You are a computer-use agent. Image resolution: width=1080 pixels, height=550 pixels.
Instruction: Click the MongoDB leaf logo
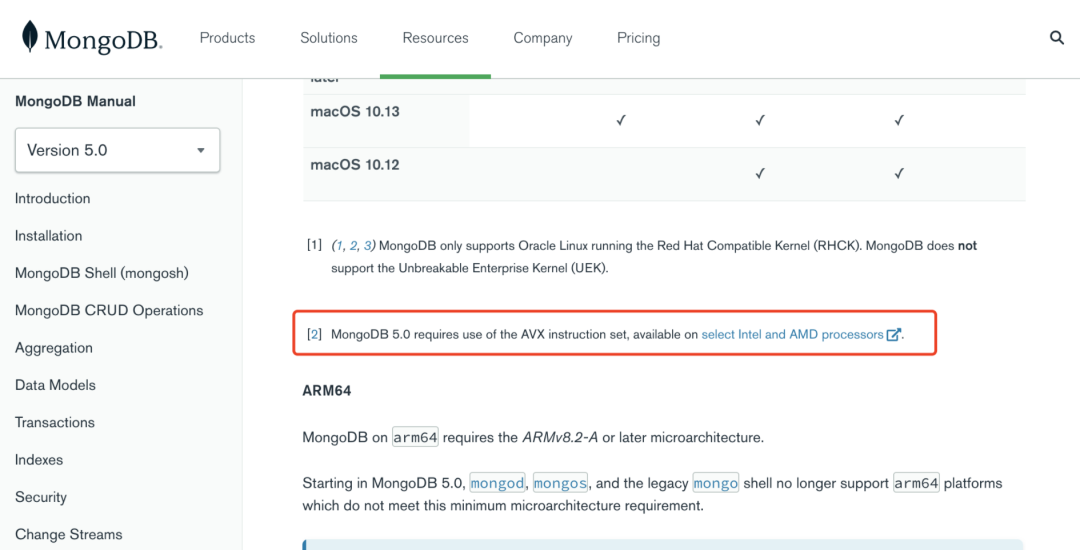(30, 36)
